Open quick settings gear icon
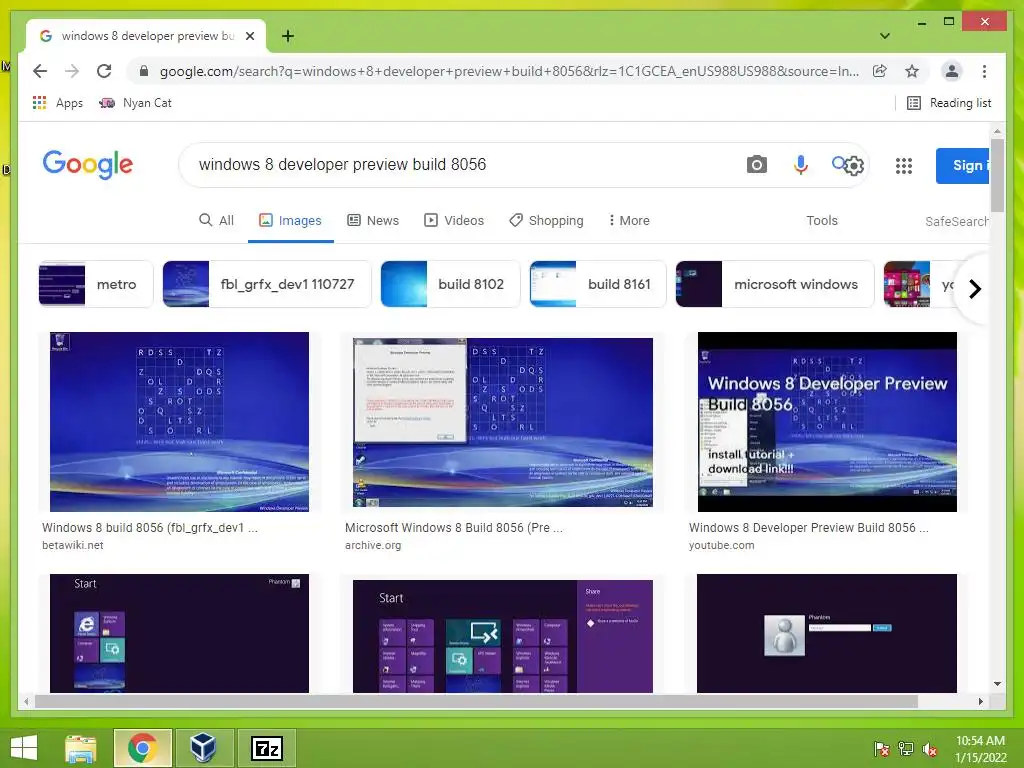The height and width of the screenshot is (768, 1024). (x=854, y=166)
